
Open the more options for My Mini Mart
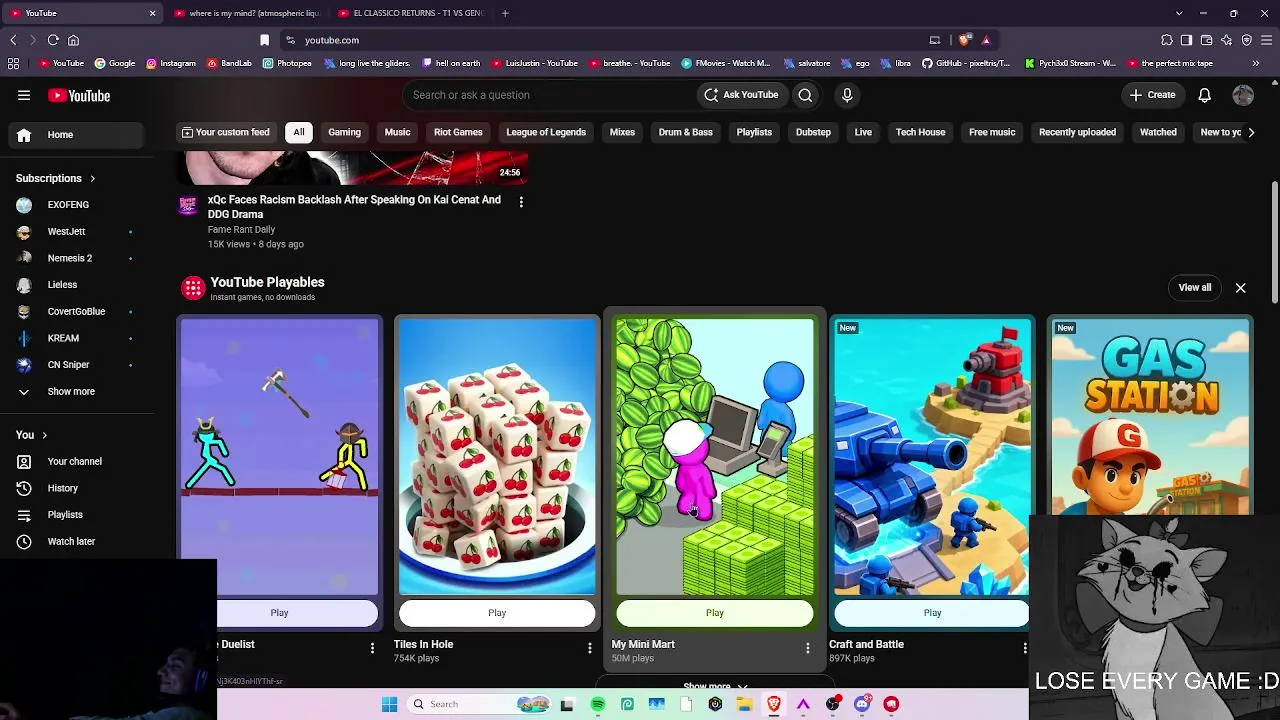(x=808, y=648)
